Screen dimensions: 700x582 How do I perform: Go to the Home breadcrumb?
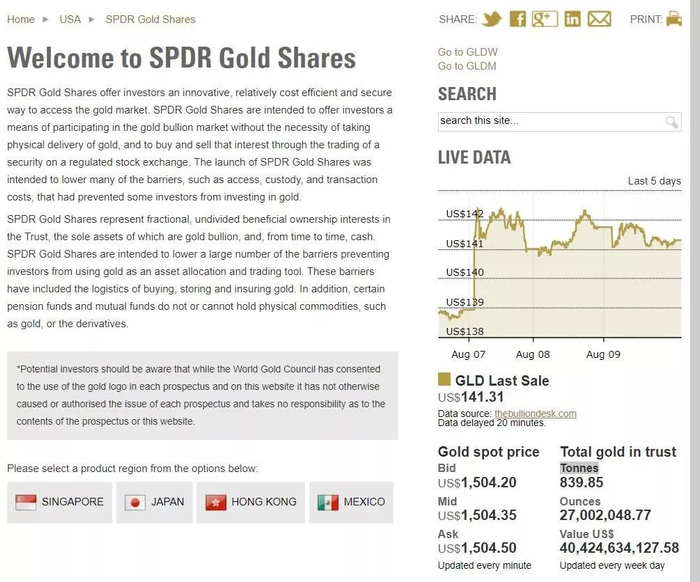point(21,19)
